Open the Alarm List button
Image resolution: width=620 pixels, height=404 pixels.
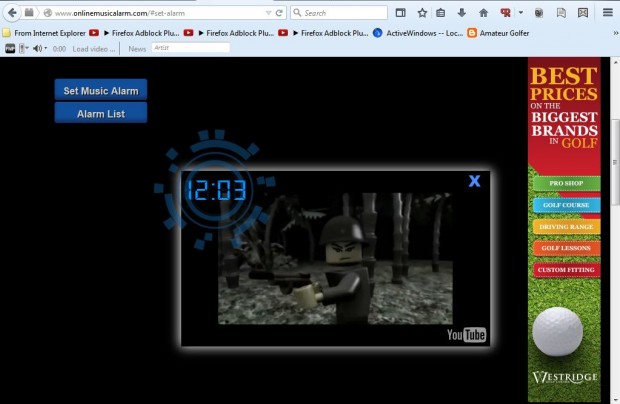point(101,113)
